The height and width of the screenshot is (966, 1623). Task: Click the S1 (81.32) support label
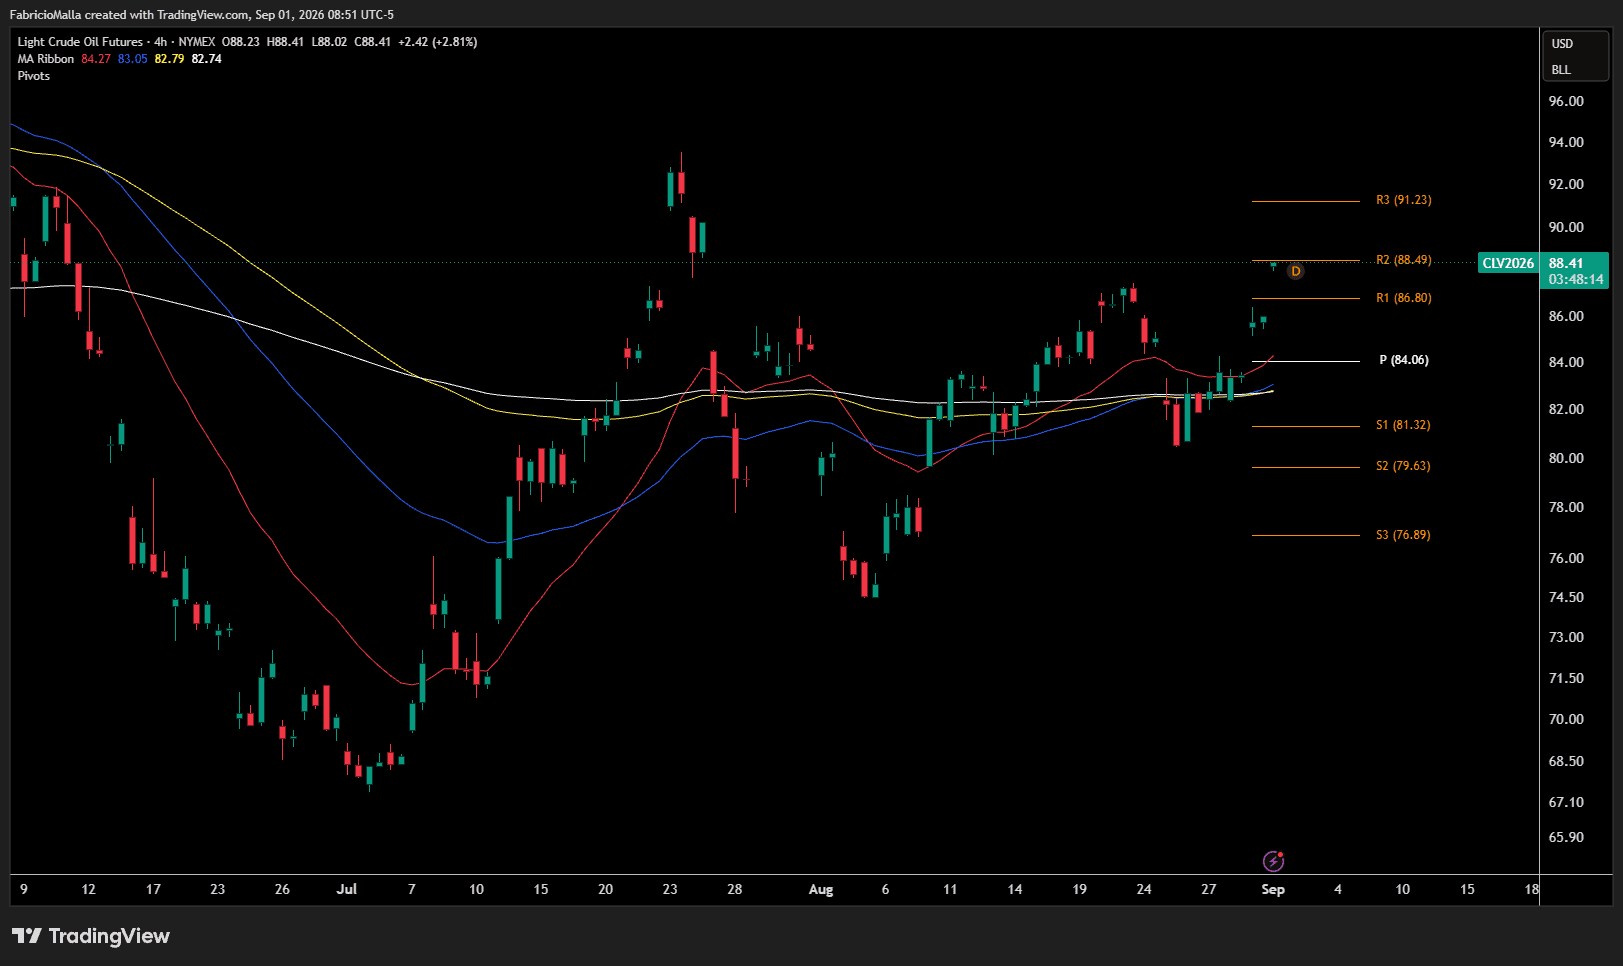click(1403, 425)
